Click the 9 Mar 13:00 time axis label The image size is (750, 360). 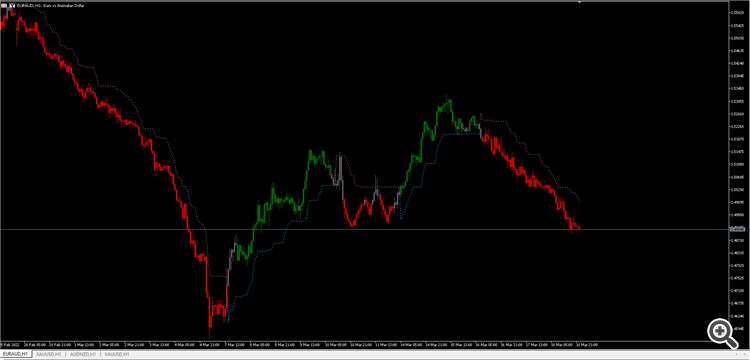(310, 345)
